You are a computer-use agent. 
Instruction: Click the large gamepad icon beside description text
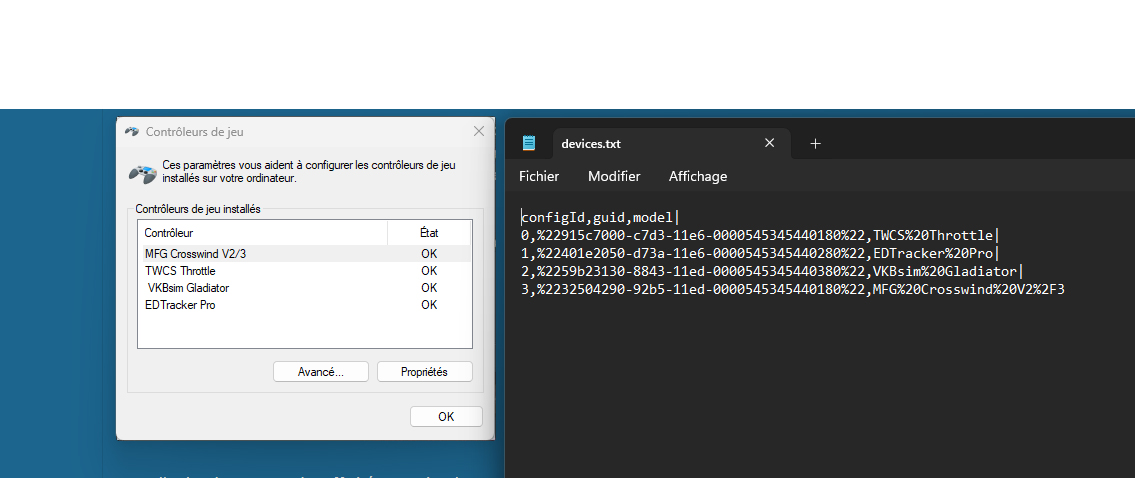(x=143, y=174)
